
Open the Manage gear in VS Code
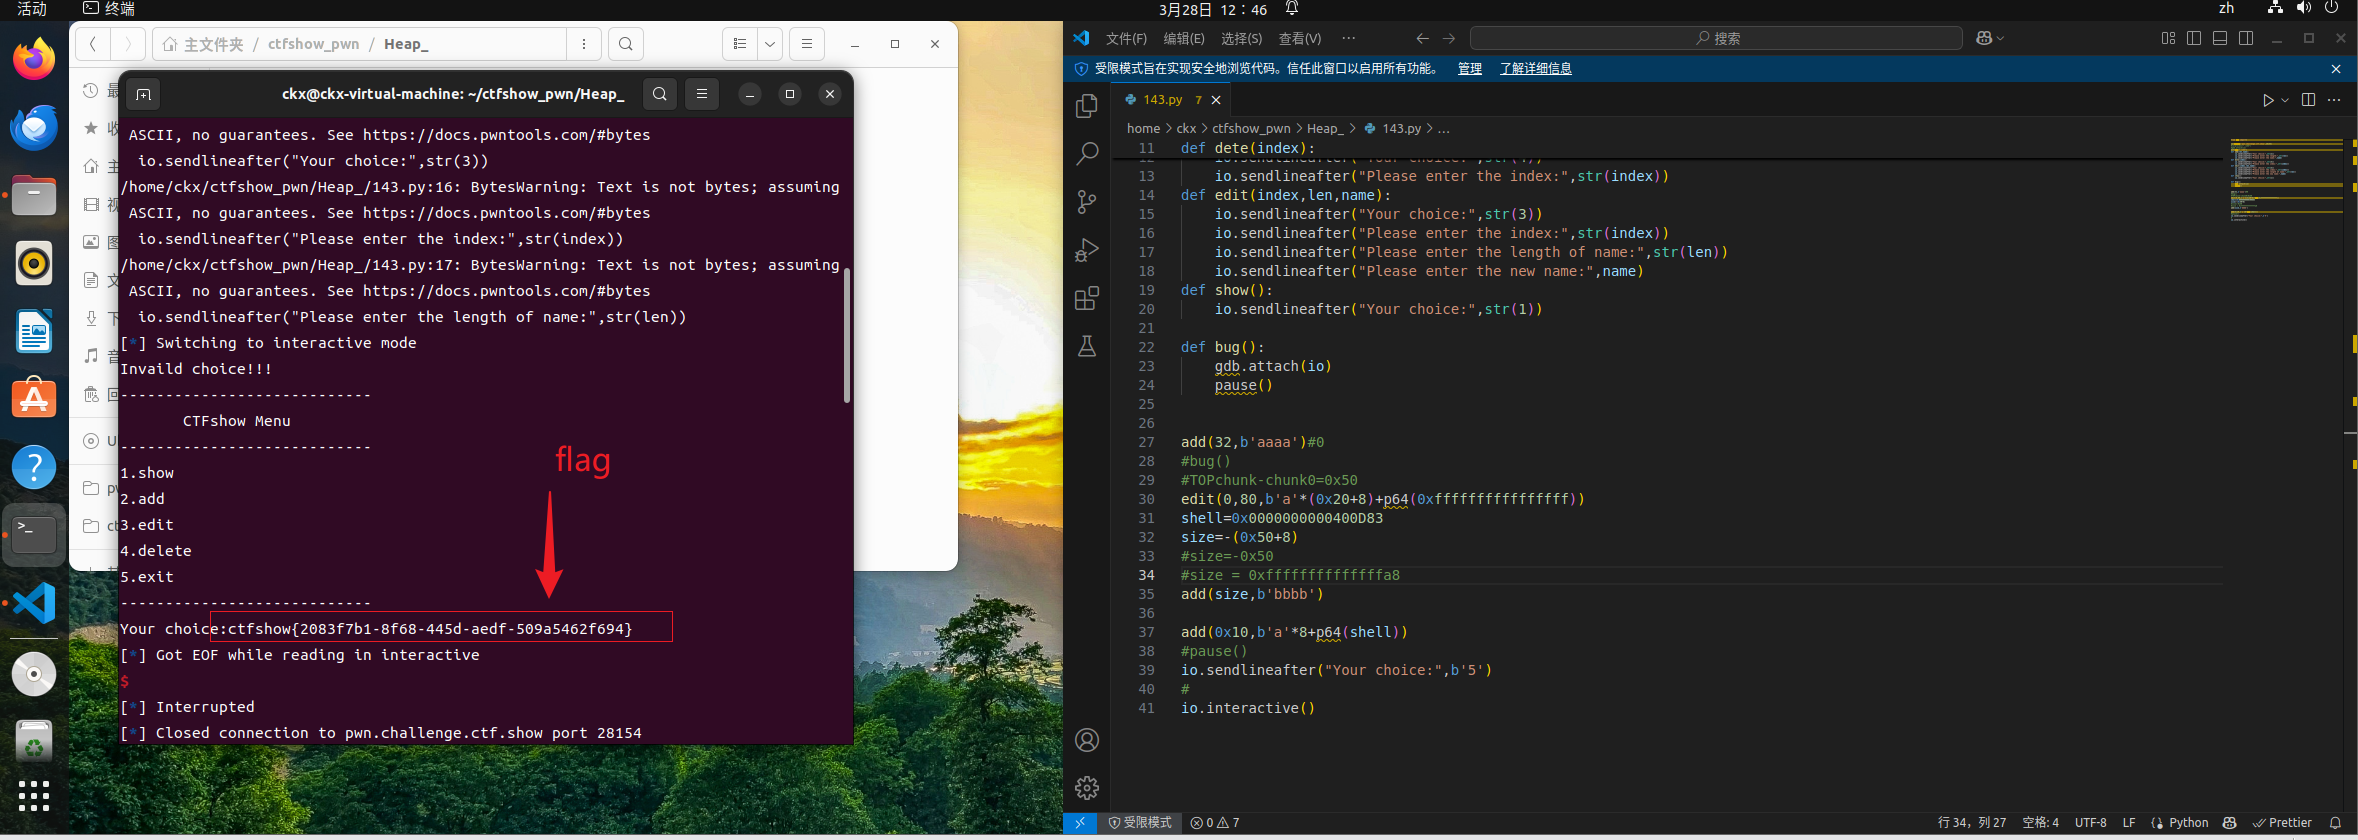1087,788
